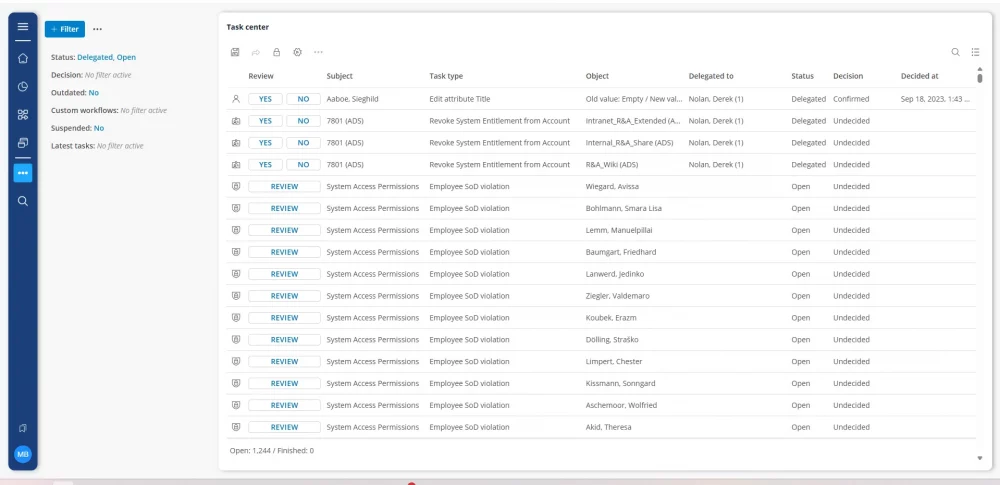Open the MB user avatar
1000x485 pixels.
pyautogui.click(x=23, y=454)
